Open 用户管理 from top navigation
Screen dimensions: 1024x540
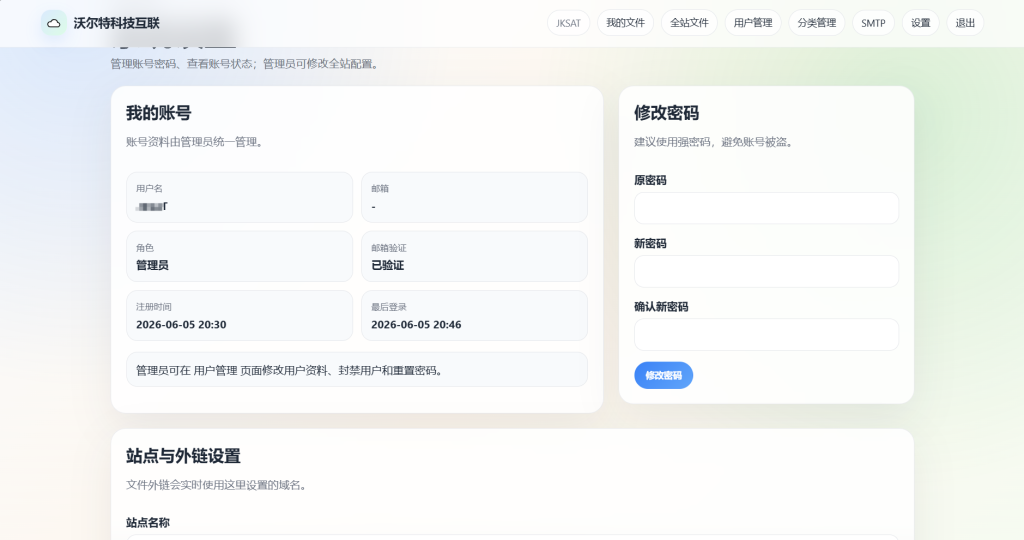click(x=753, y=23)
